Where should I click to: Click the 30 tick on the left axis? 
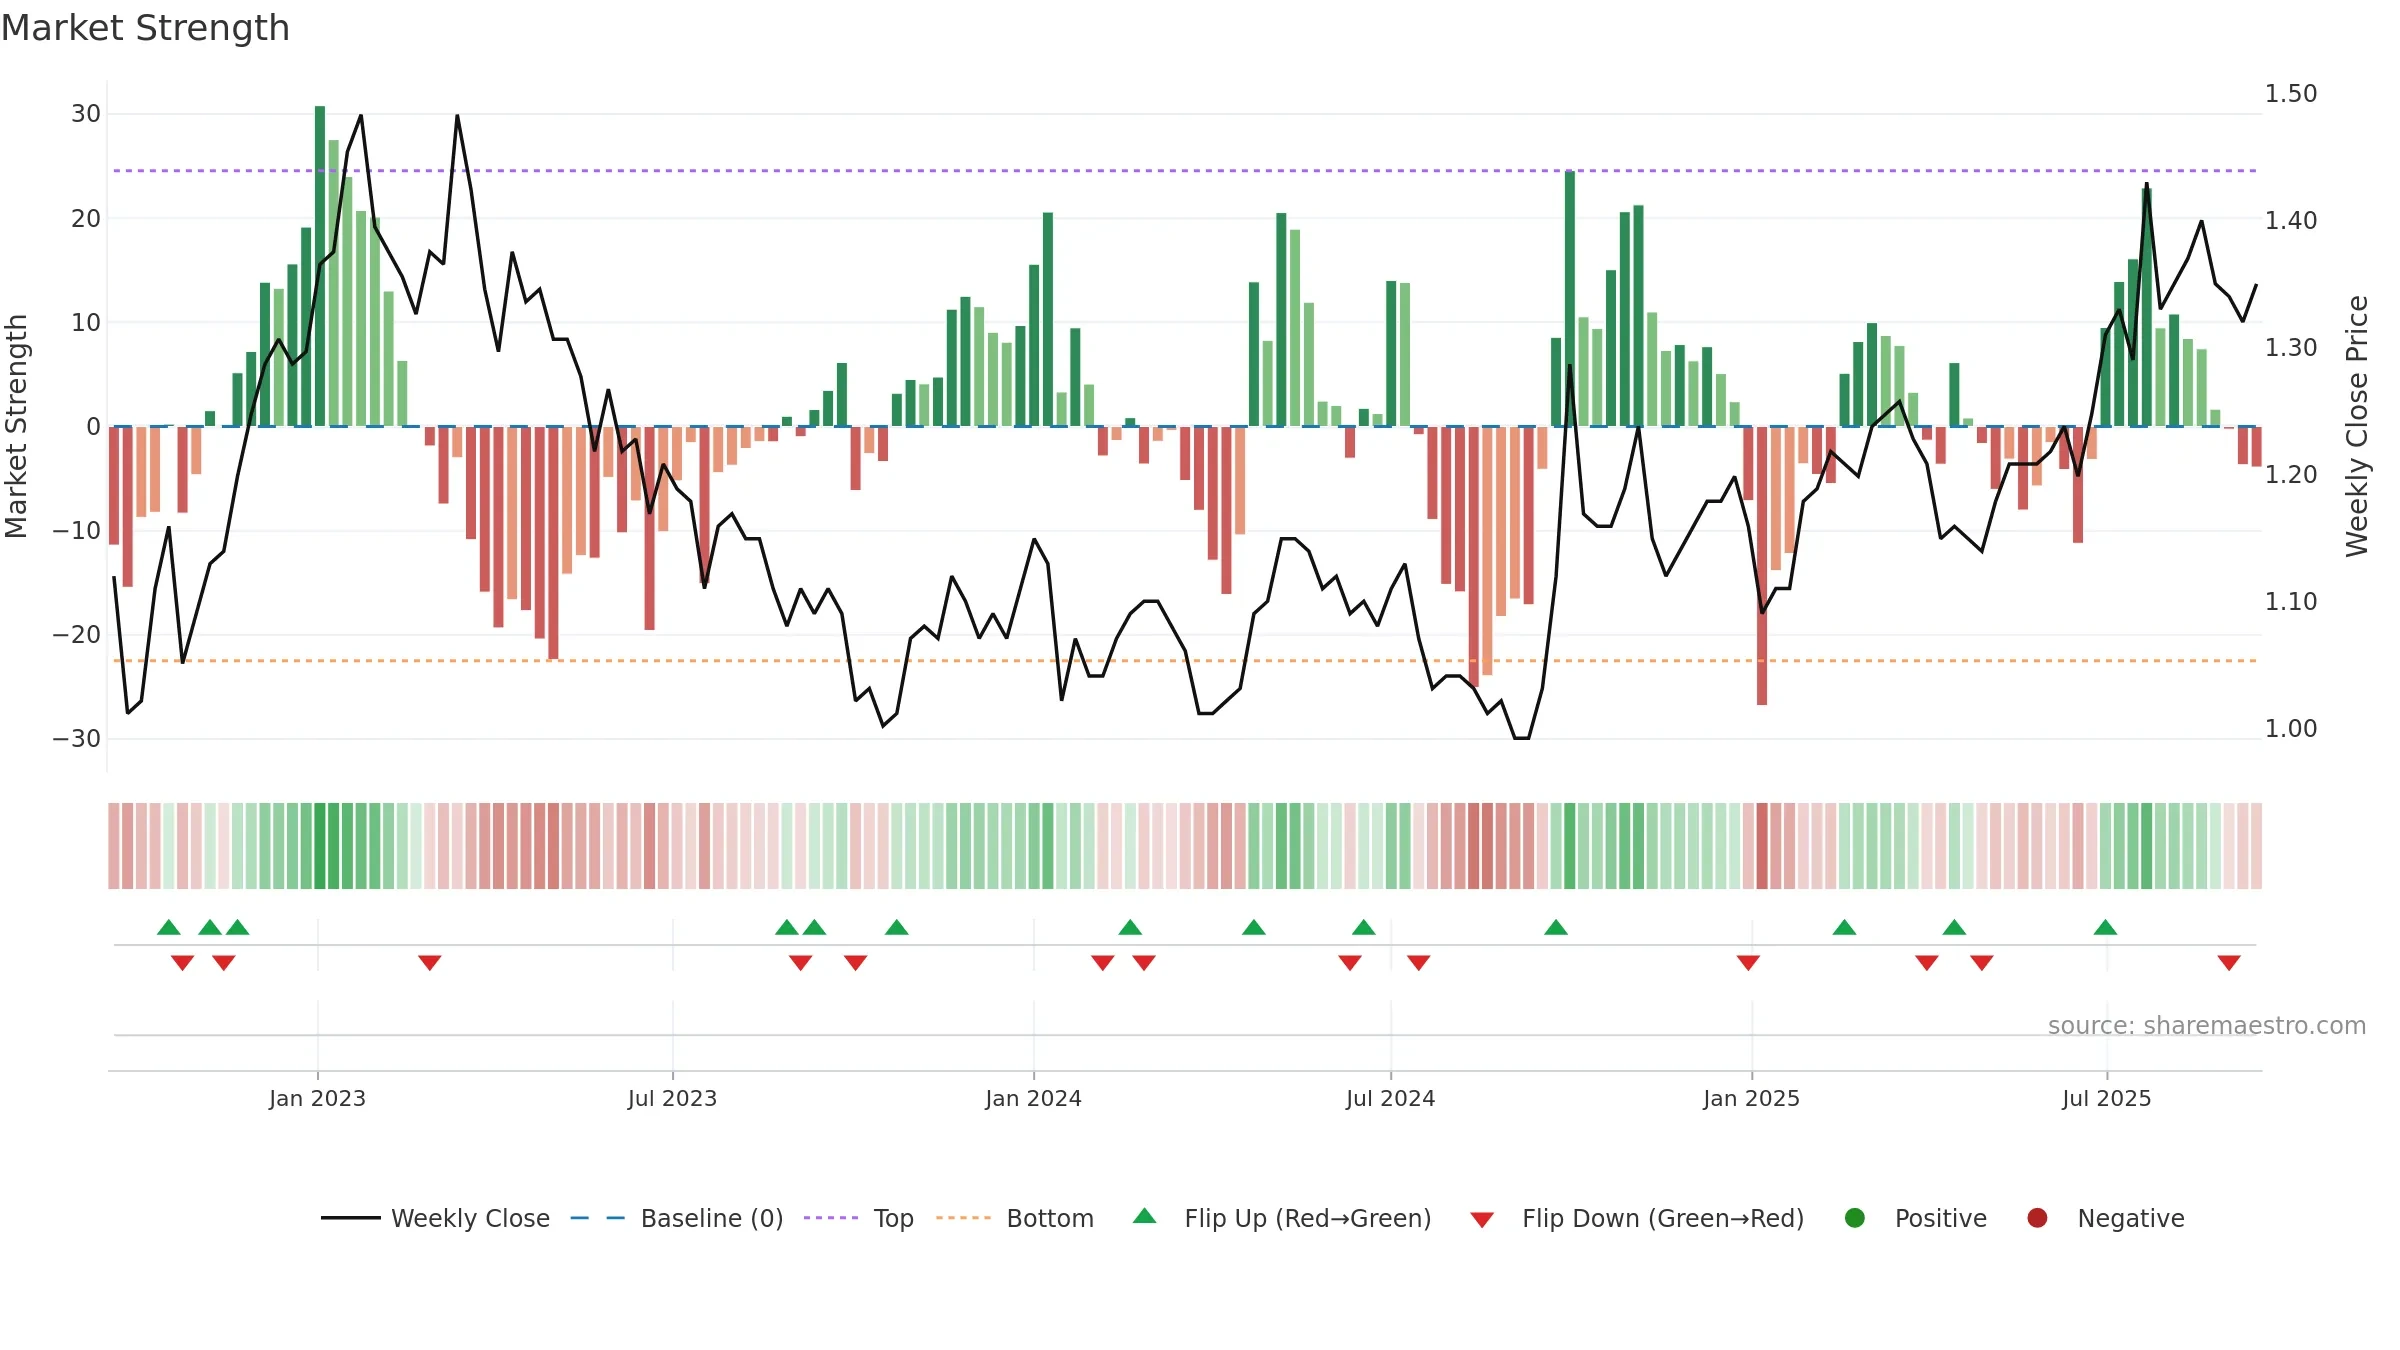click(86, 114)
